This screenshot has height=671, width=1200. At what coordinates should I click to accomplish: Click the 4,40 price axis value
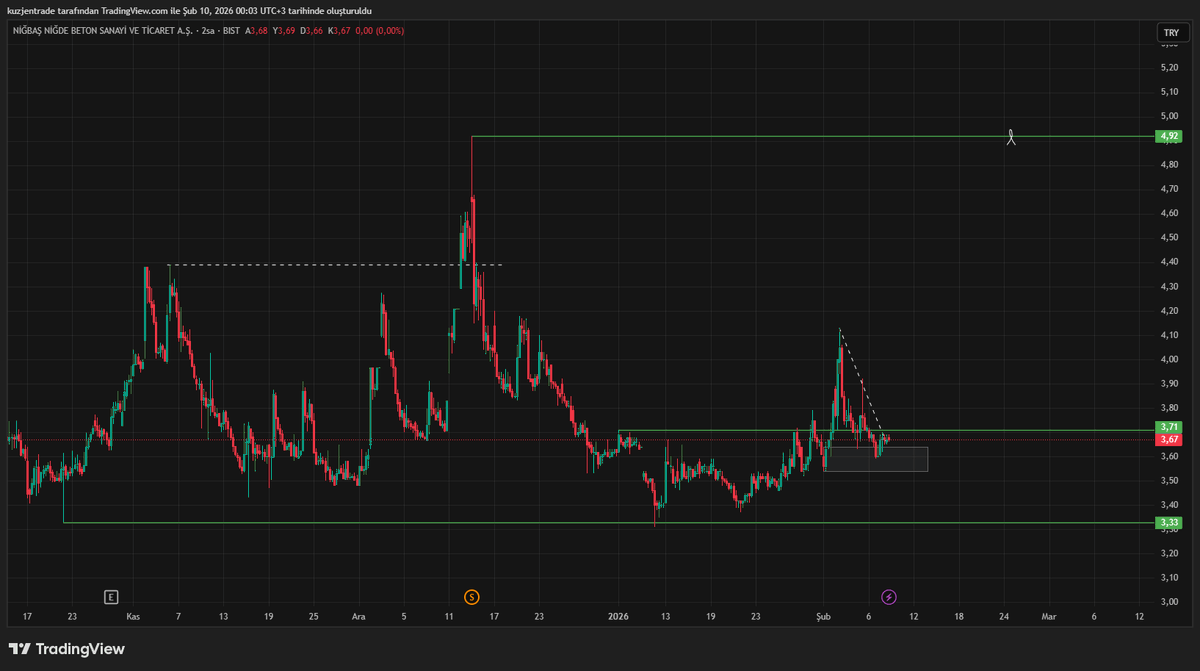point(1170,262)
